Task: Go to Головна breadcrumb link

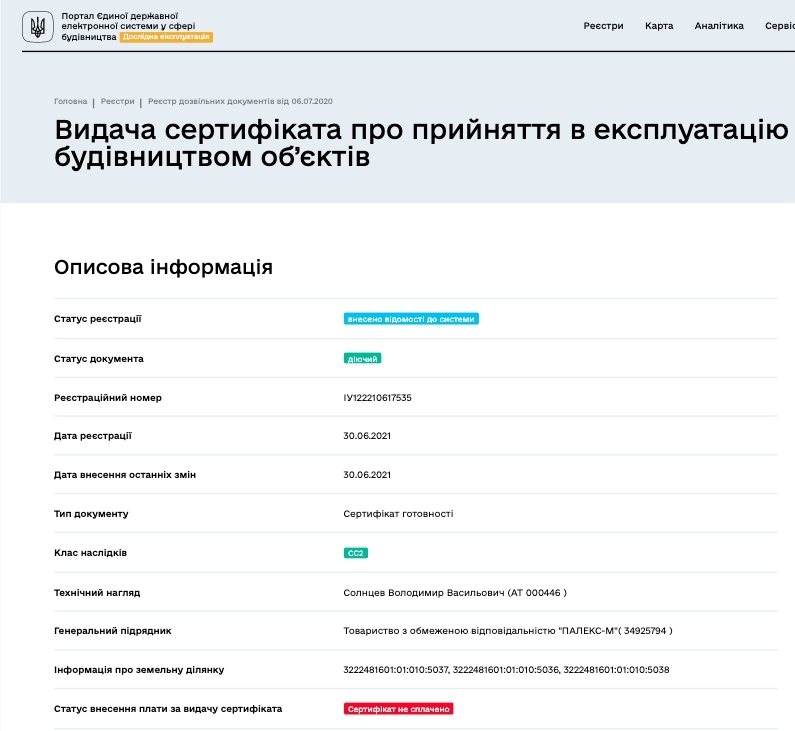Action: (70, 101)
